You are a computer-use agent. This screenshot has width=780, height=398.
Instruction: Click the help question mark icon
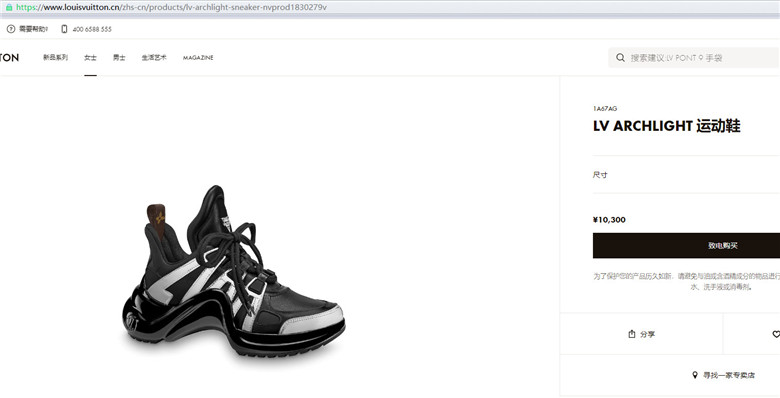pyautogui.click(x=10, y=29)
